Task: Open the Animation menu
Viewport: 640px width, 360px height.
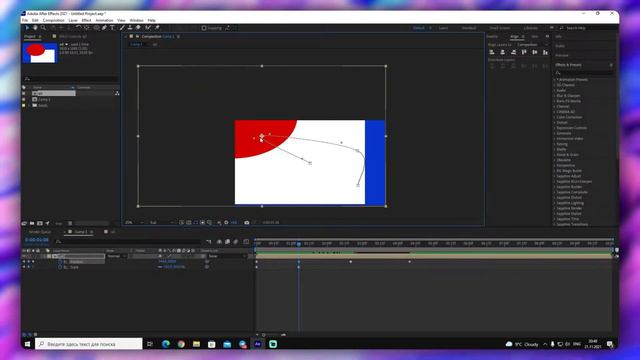Action: (104, 20)
